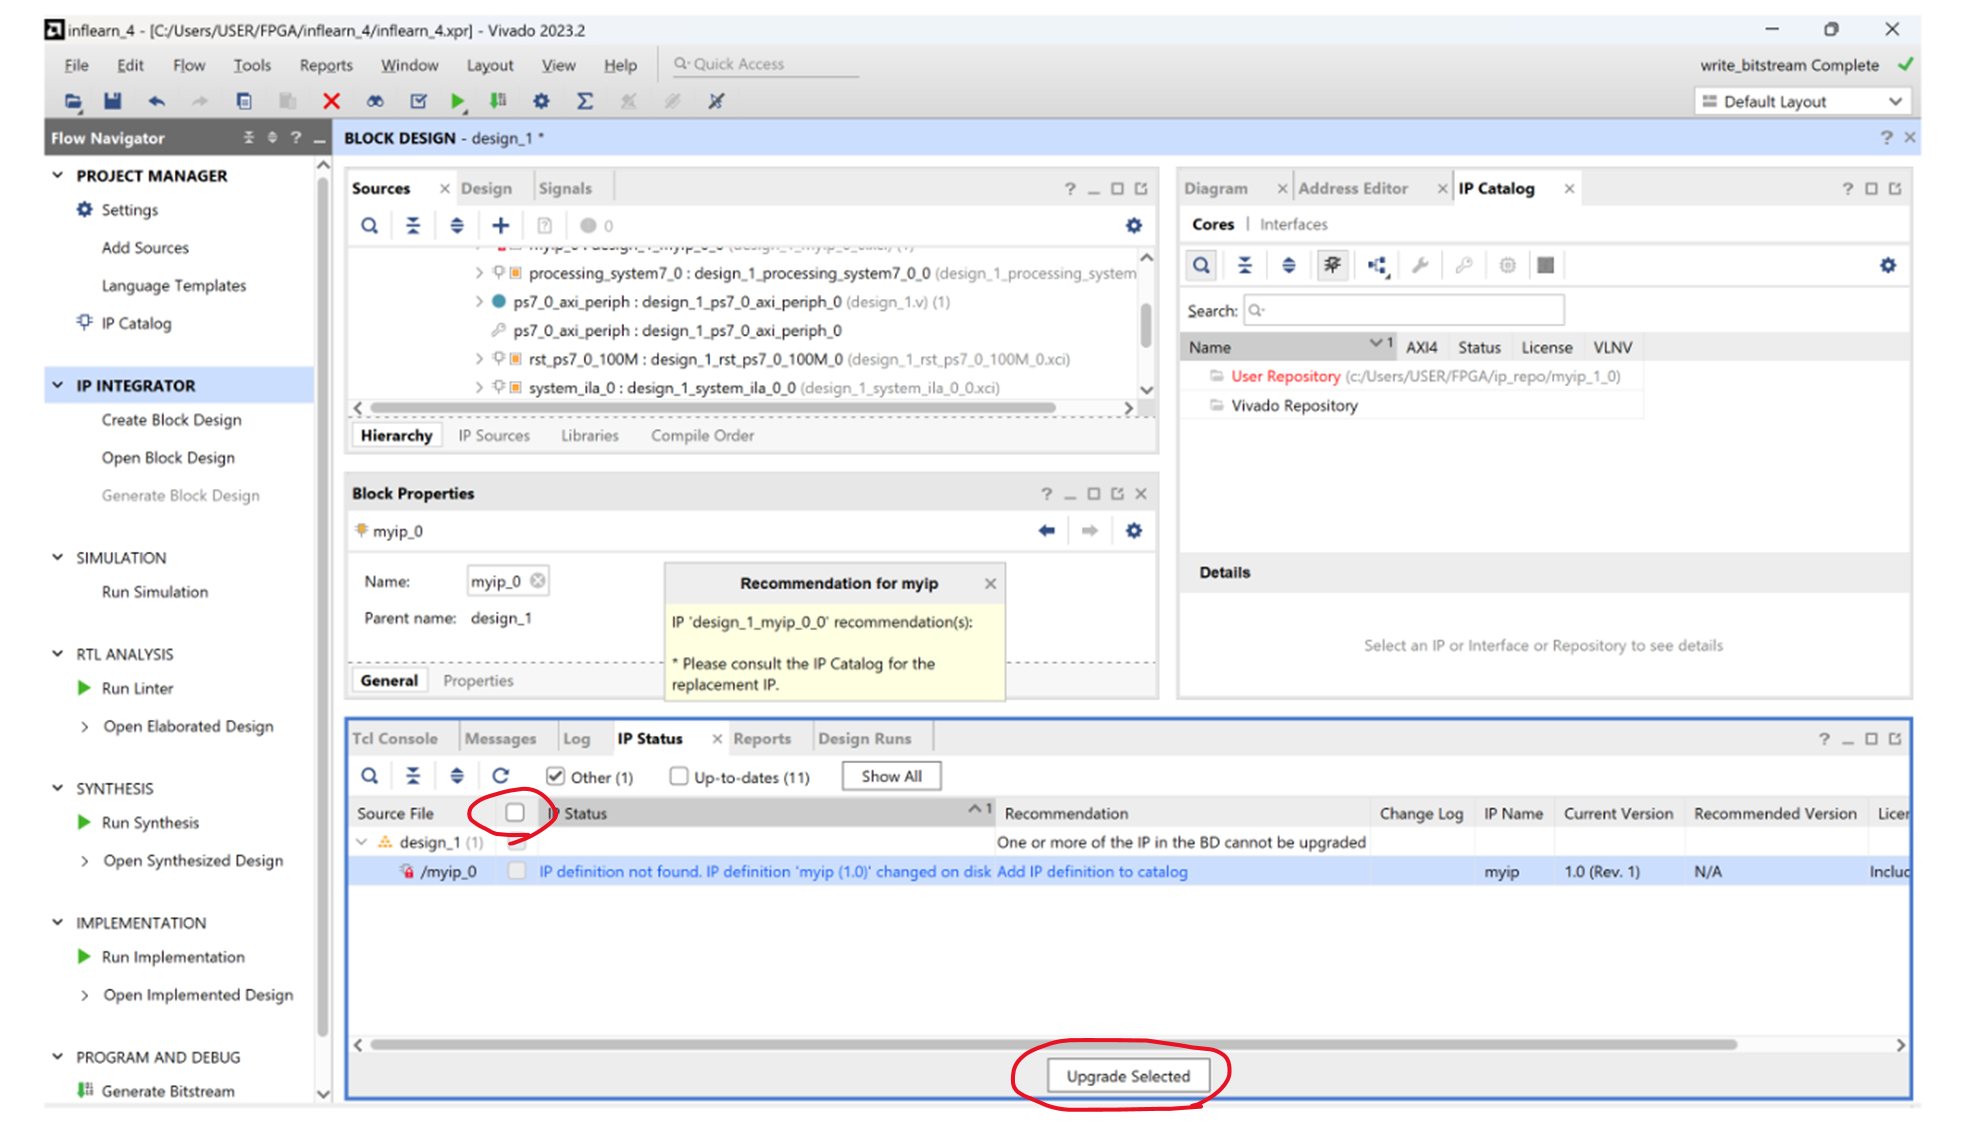Expand Open Synthesized Design
This screenshot has height=1125, width=1976.
click(84, 861)
